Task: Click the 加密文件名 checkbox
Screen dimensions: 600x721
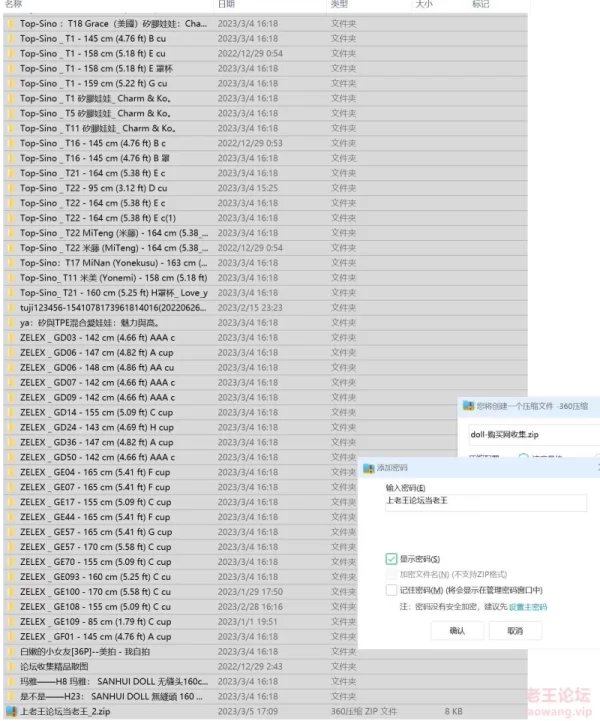Action: [391, 575]
